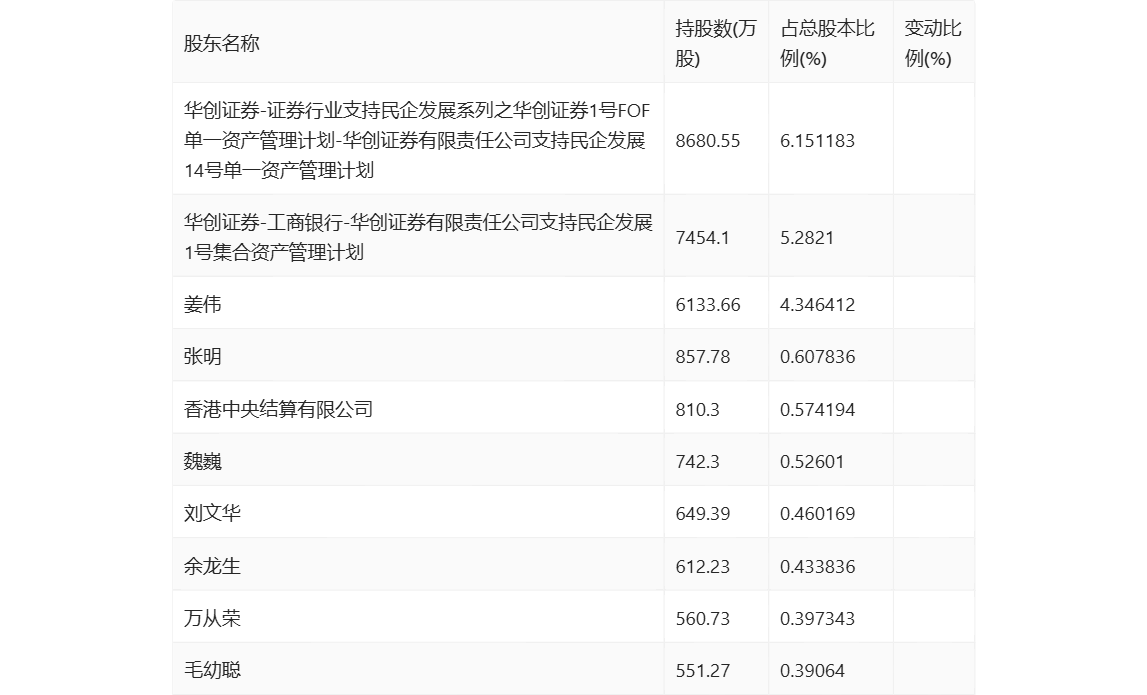Select the holding value 810.3

point(697,410)
